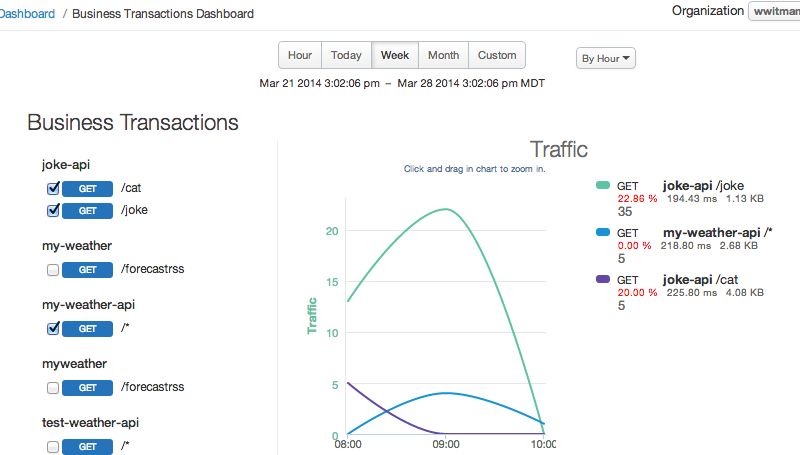Uncheck the joke-api /cat checkbox
This screenshot has height=455, width=800.
pos(52,188)
